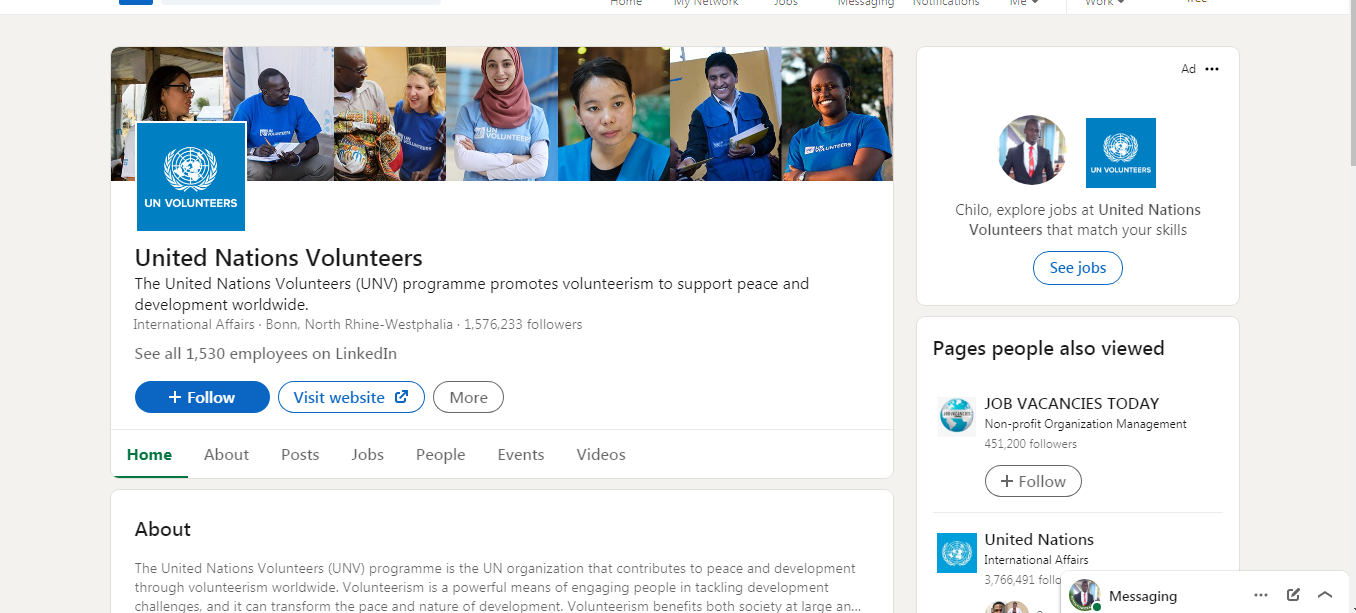Open the Videos tab
The image size is (1356, 613).
coord(601,454)
